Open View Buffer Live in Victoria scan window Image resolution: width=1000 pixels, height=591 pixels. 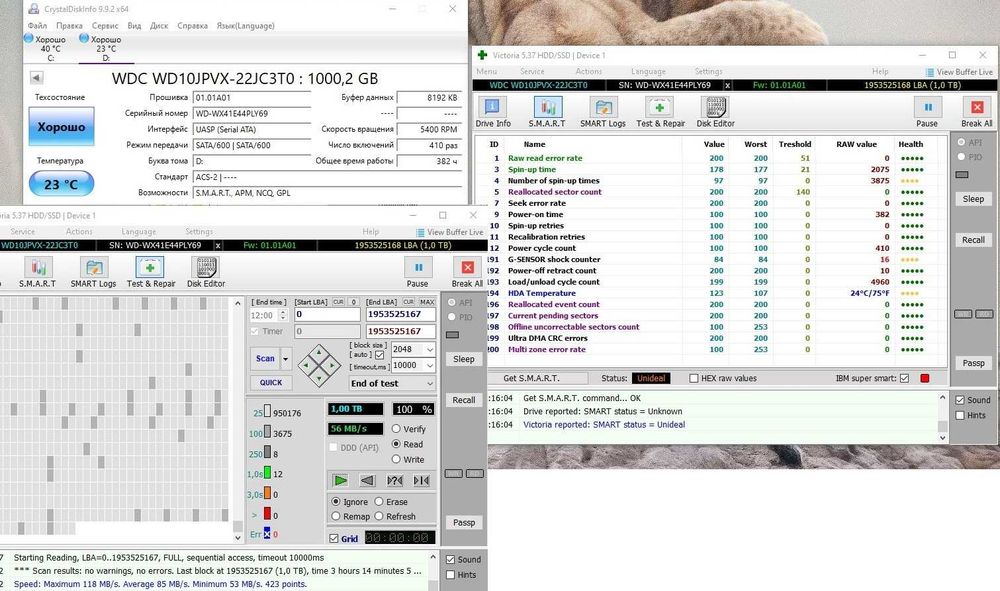click(450, 232)
